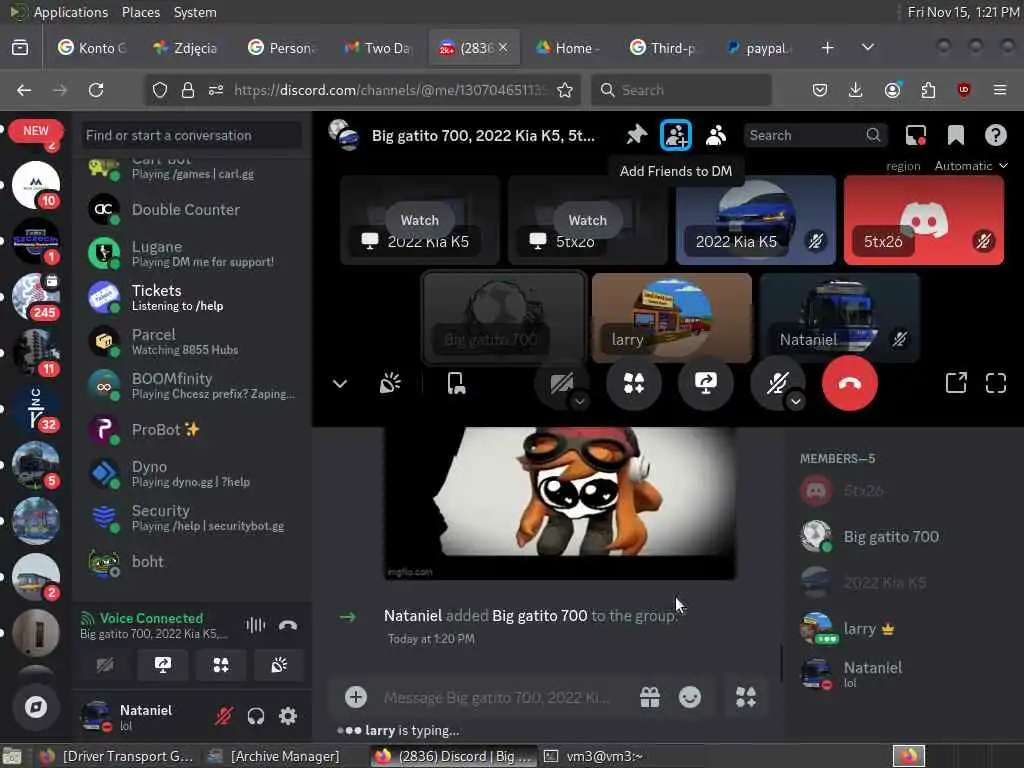Share screen button under Voice Connected

point(163,665)
